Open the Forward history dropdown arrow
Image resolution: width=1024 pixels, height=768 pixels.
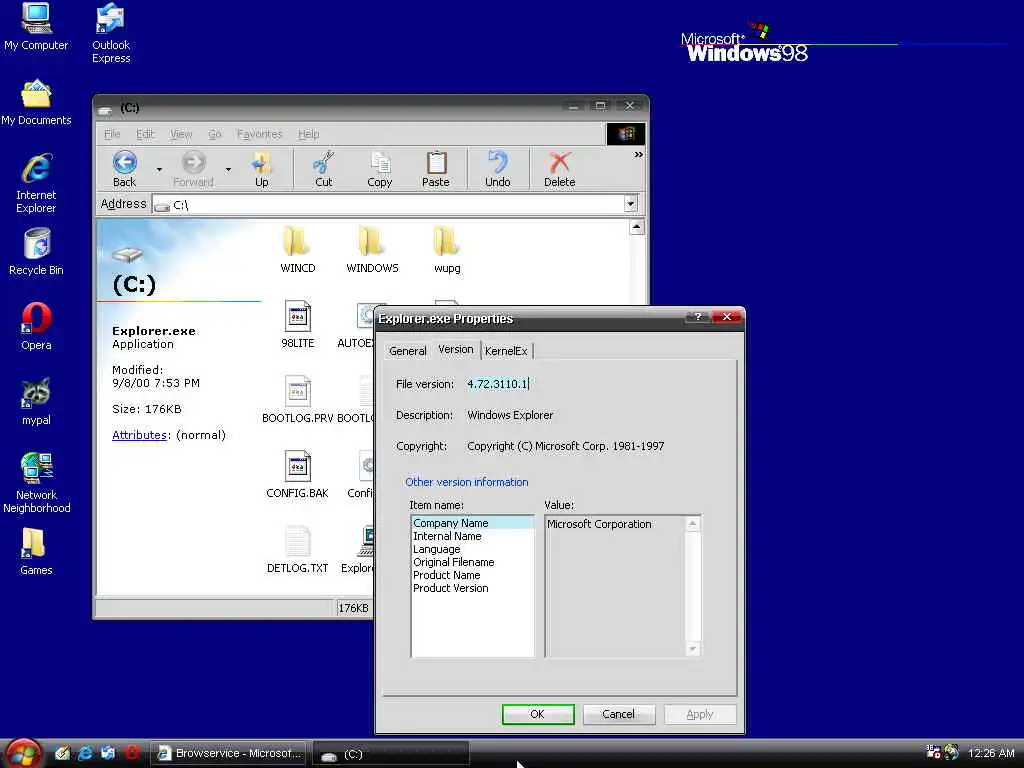[x=228, y=170]
